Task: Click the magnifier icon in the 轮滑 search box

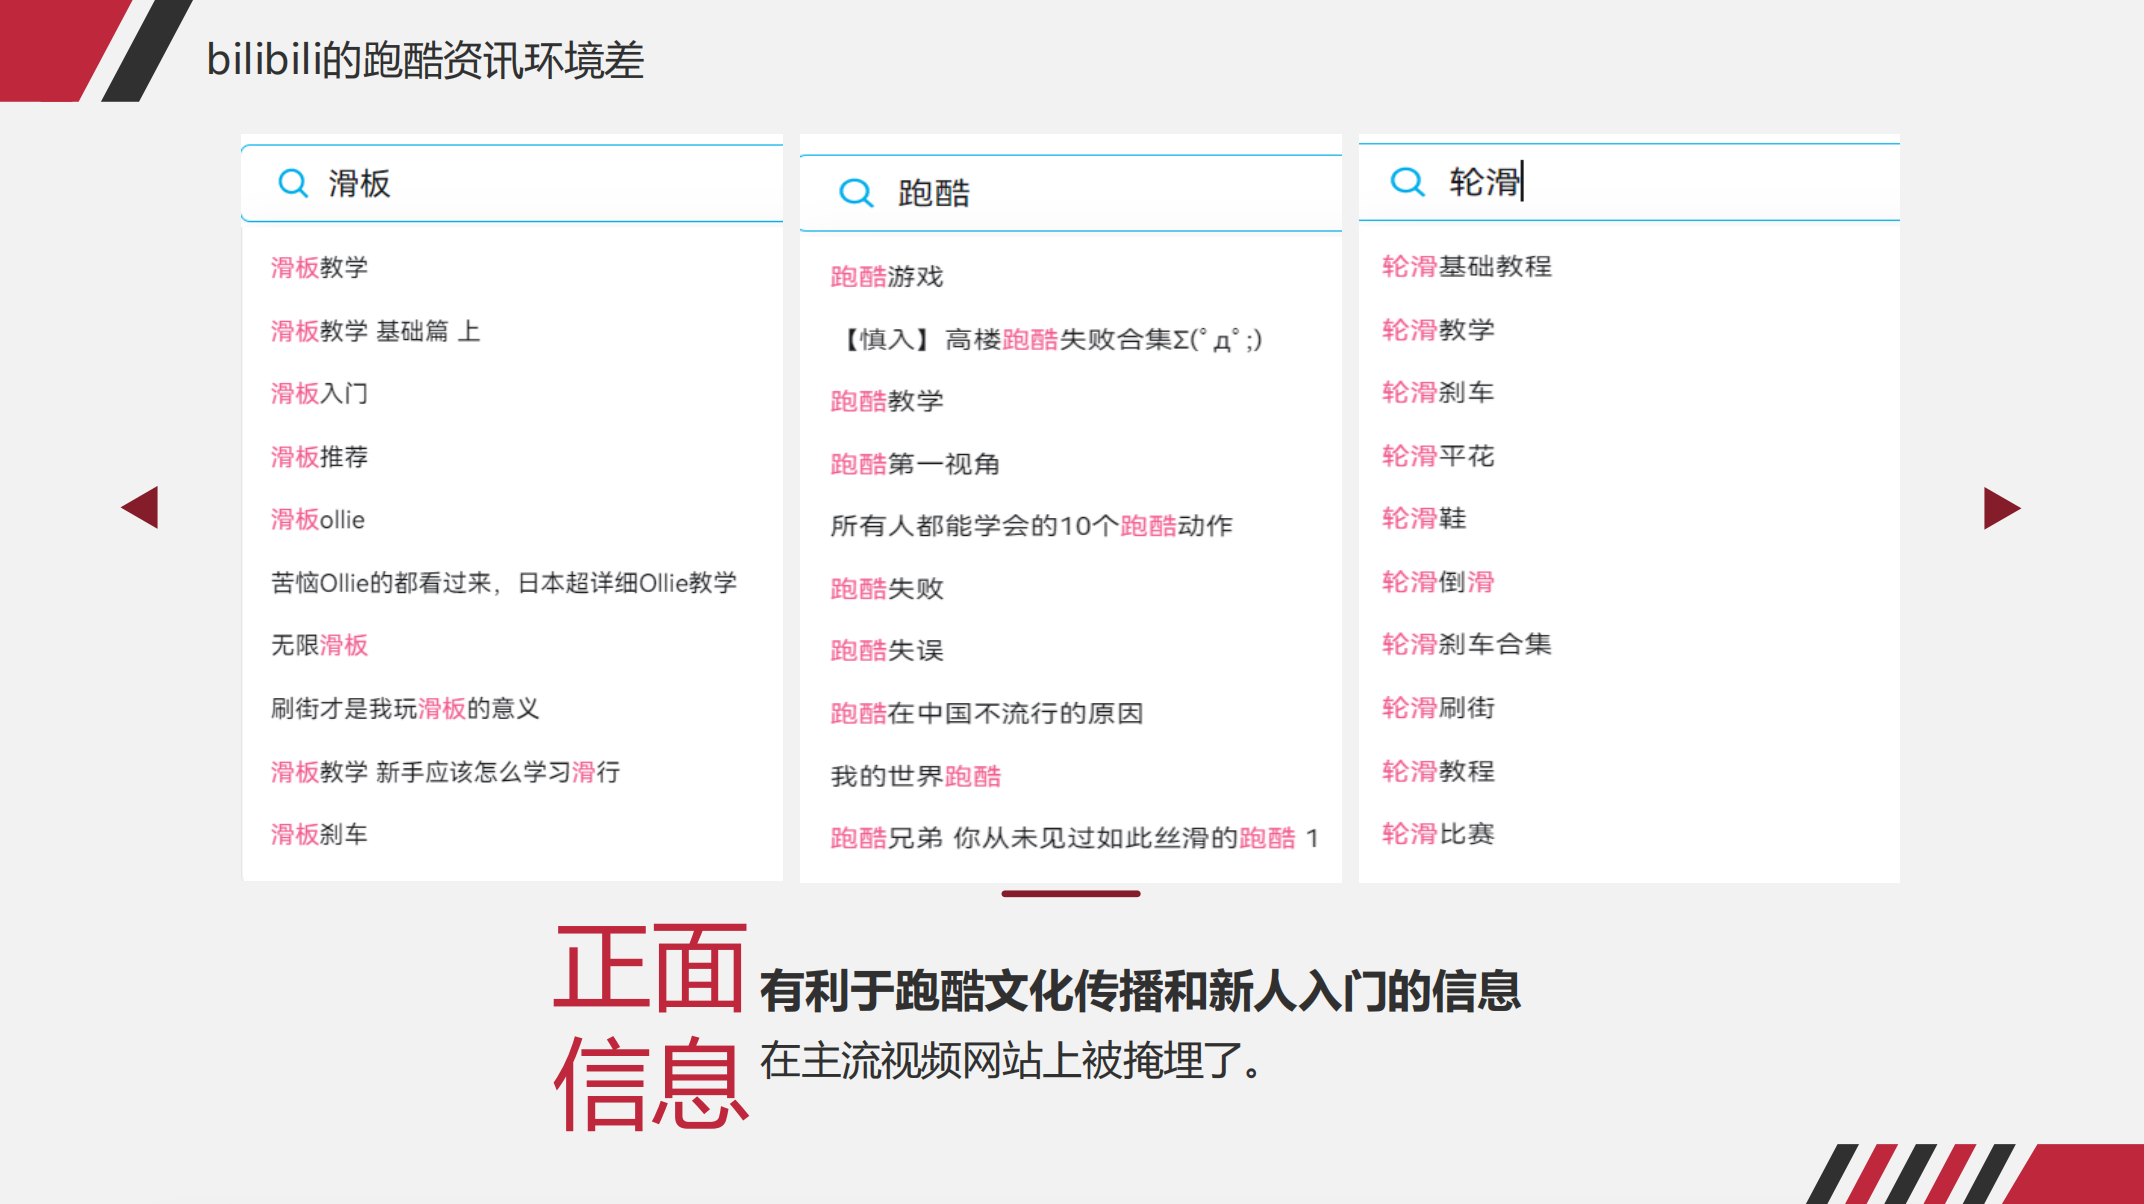Action: pyautogui.click(x=1408, y=181)
